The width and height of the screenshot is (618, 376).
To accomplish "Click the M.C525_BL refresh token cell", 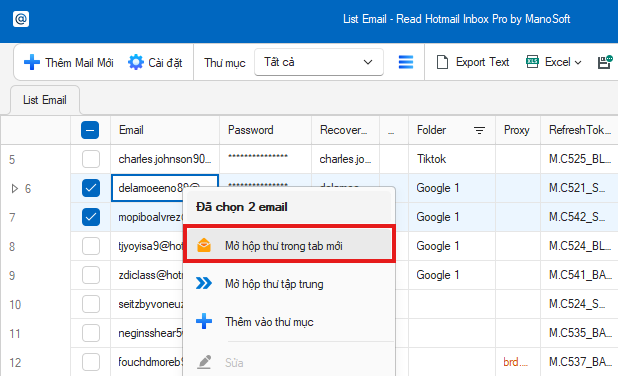I will pyautogui.click(x=579, y=159).
